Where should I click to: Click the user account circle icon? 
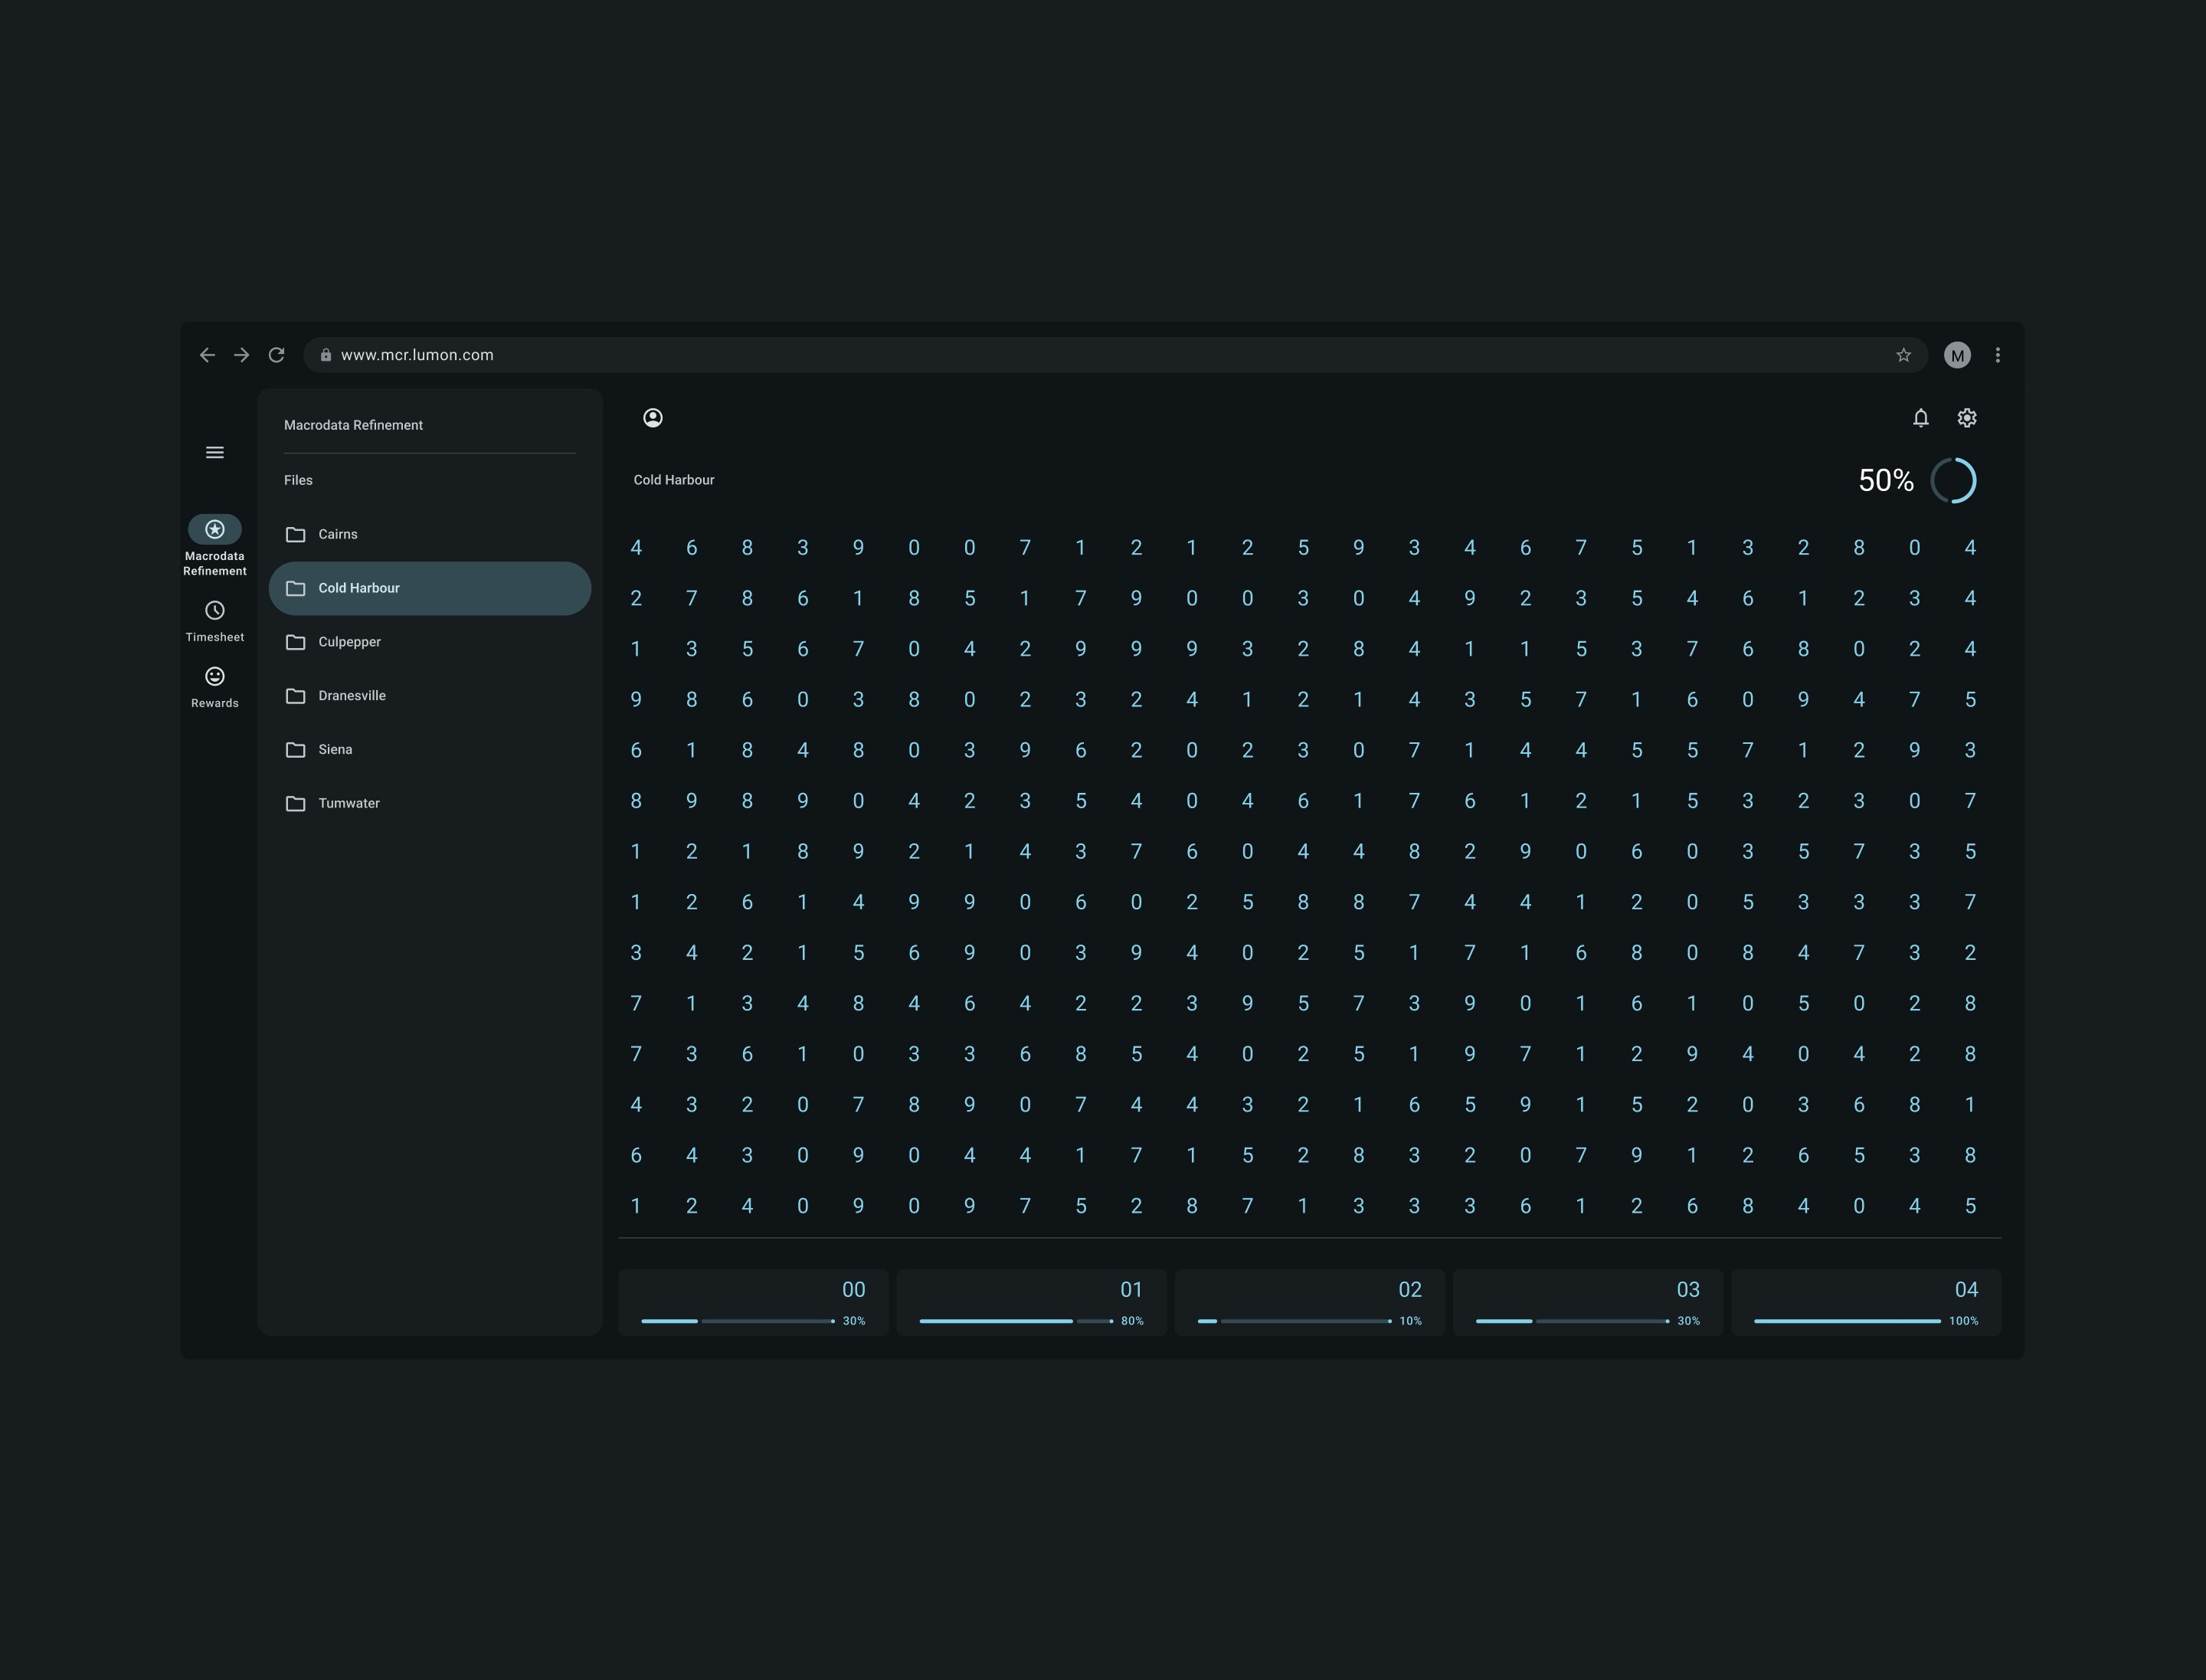653,418
